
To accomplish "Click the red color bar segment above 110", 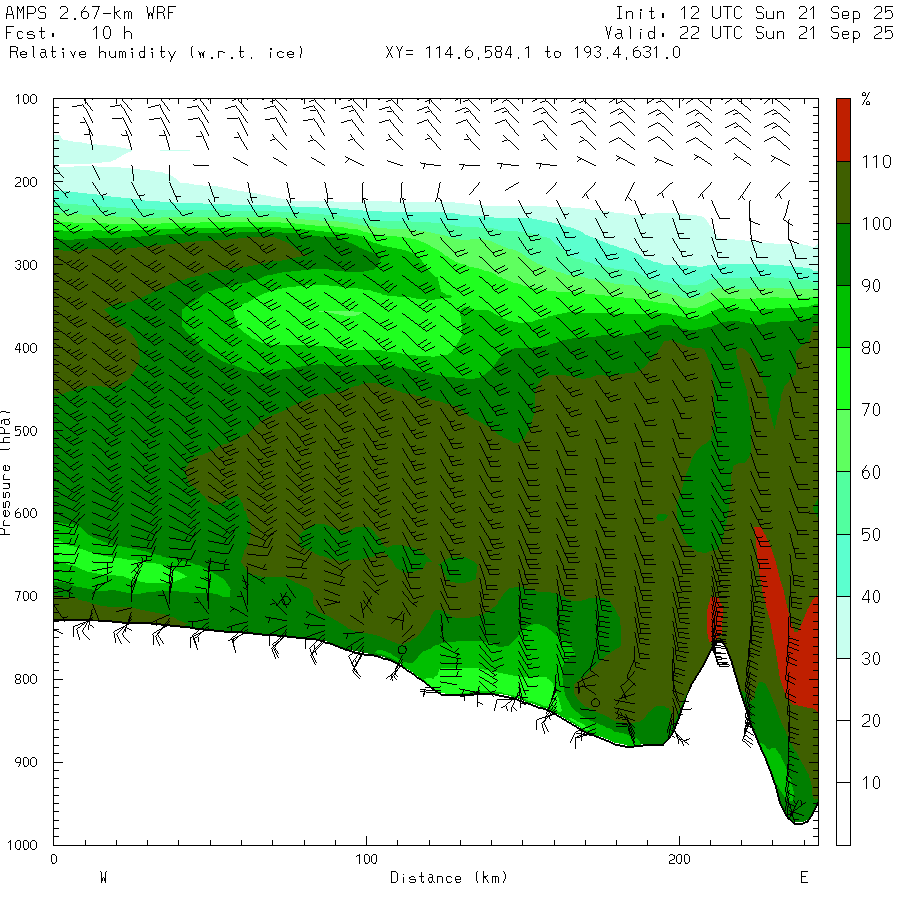I will (843, 130).
